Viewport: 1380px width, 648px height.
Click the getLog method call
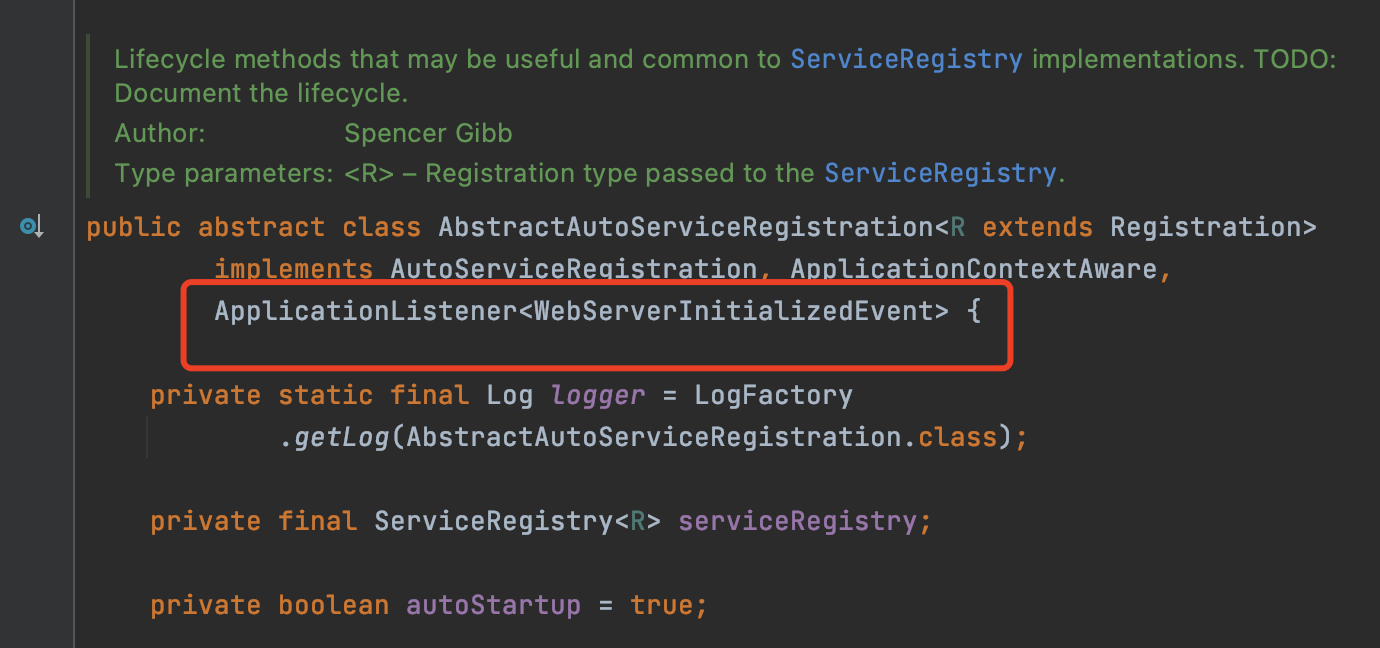click(x=341, y=437)
